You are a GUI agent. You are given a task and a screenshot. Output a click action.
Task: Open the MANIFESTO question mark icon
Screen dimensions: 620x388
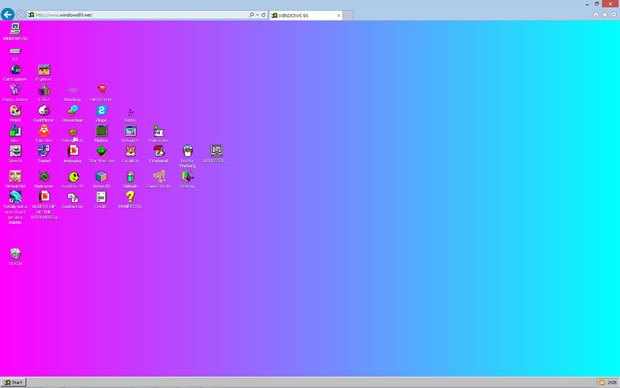click(130, 200)
